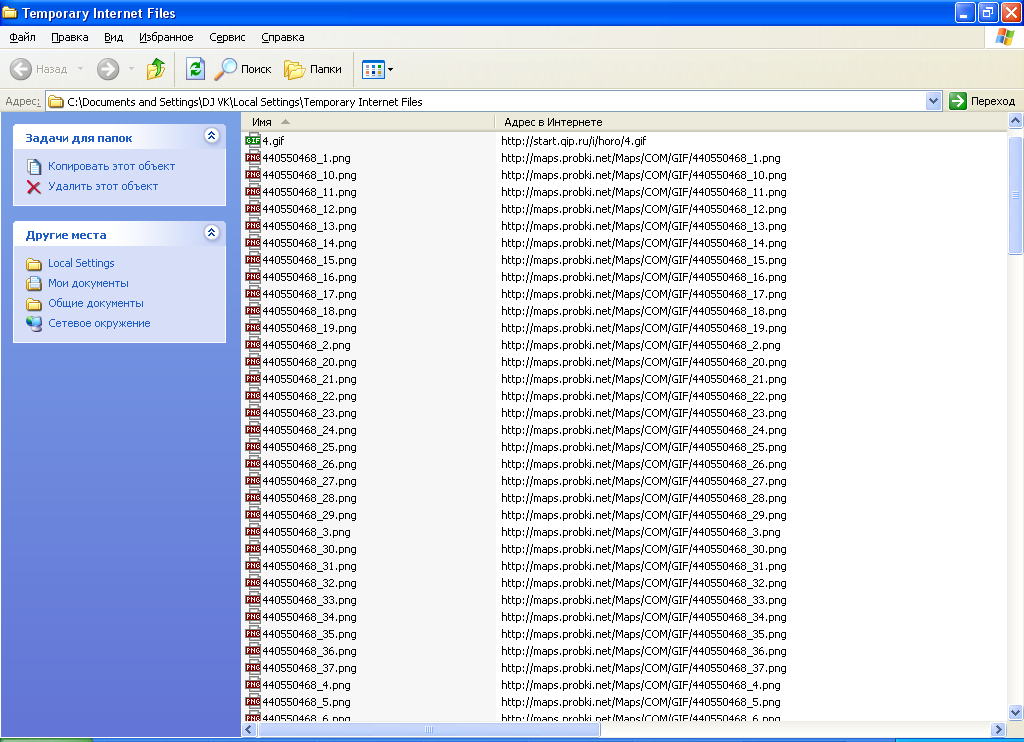The height and width of the screenshot is (742, 1024).
Task: Collapse the Задачи для папок panel
Action: [211, 136]
